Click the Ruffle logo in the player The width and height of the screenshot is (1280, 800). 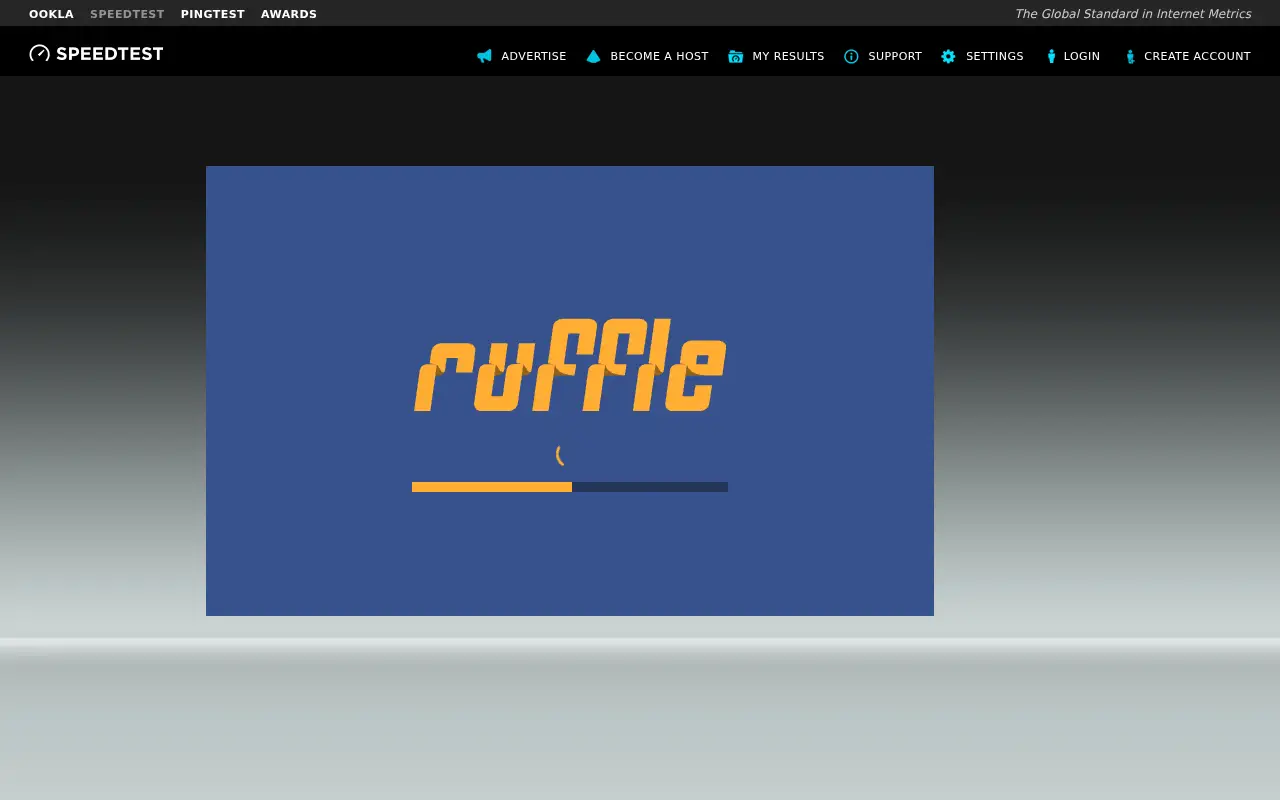point(570,365)
